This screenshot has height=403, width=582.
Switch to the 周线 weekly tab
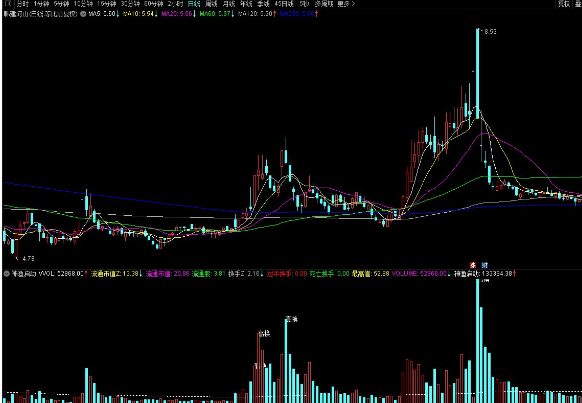pos(211,4)
